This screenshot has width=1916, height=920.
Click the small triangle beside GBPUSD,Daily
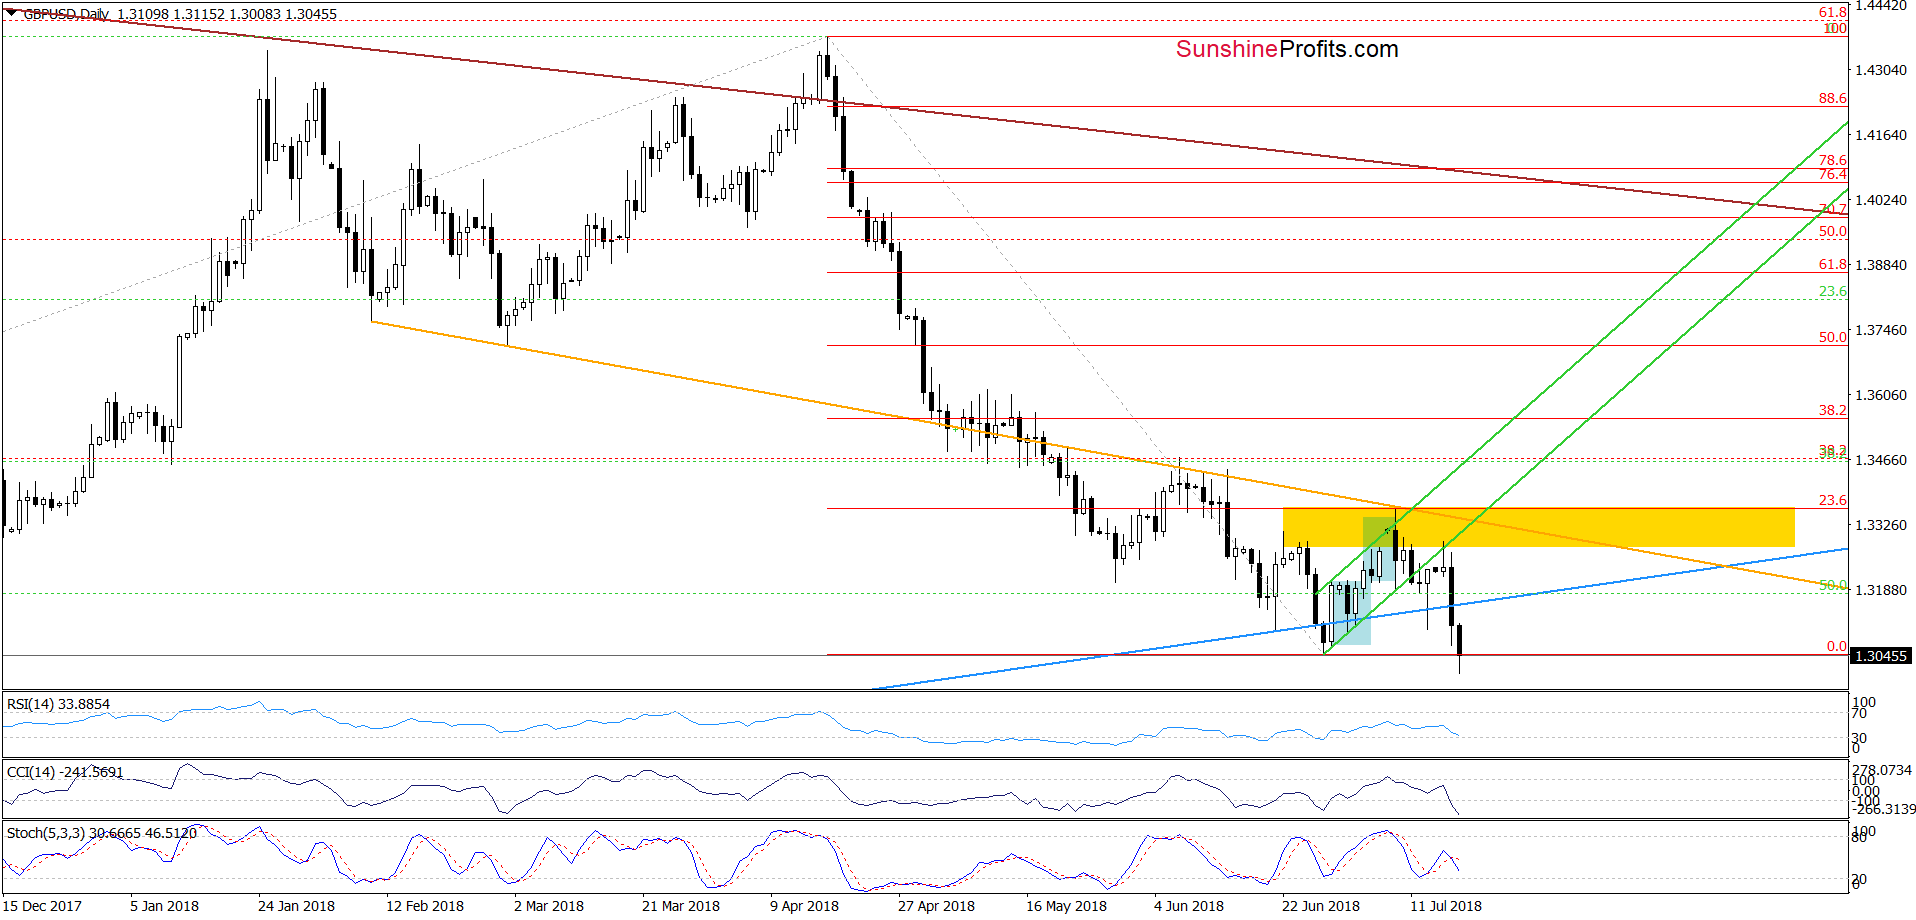(11, 13)
